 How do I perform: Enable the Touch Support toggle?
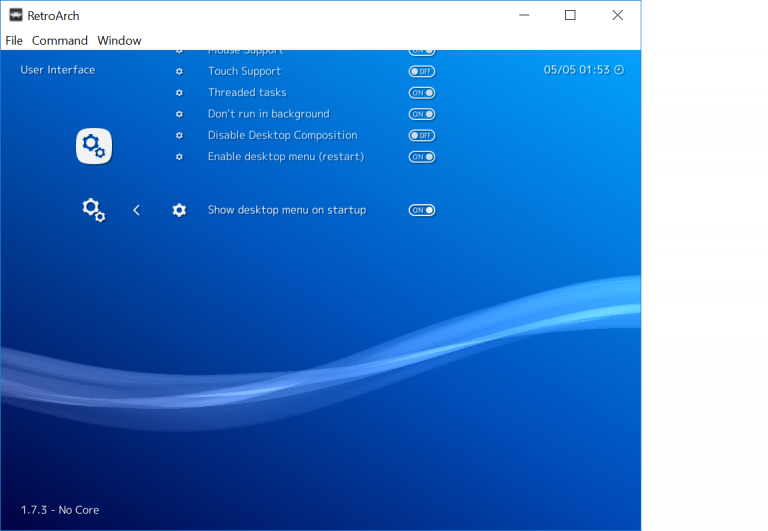422,72
